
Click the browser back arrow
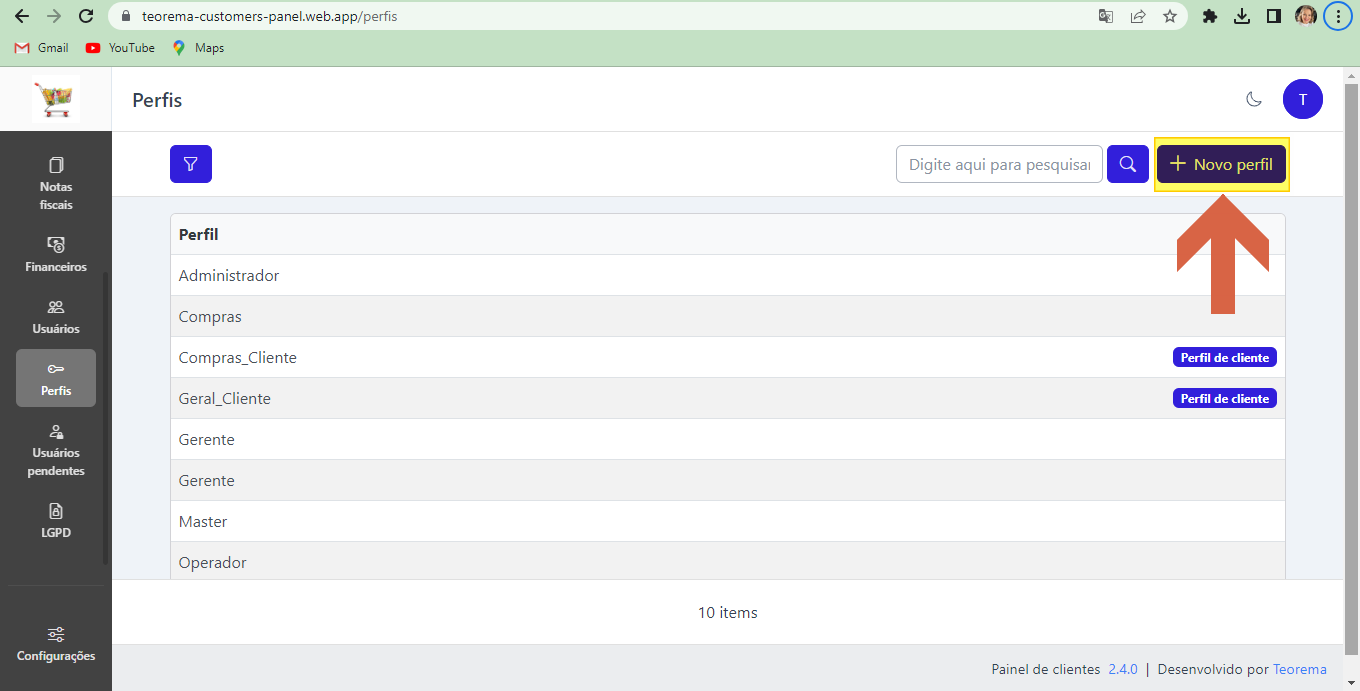point(22,16)
